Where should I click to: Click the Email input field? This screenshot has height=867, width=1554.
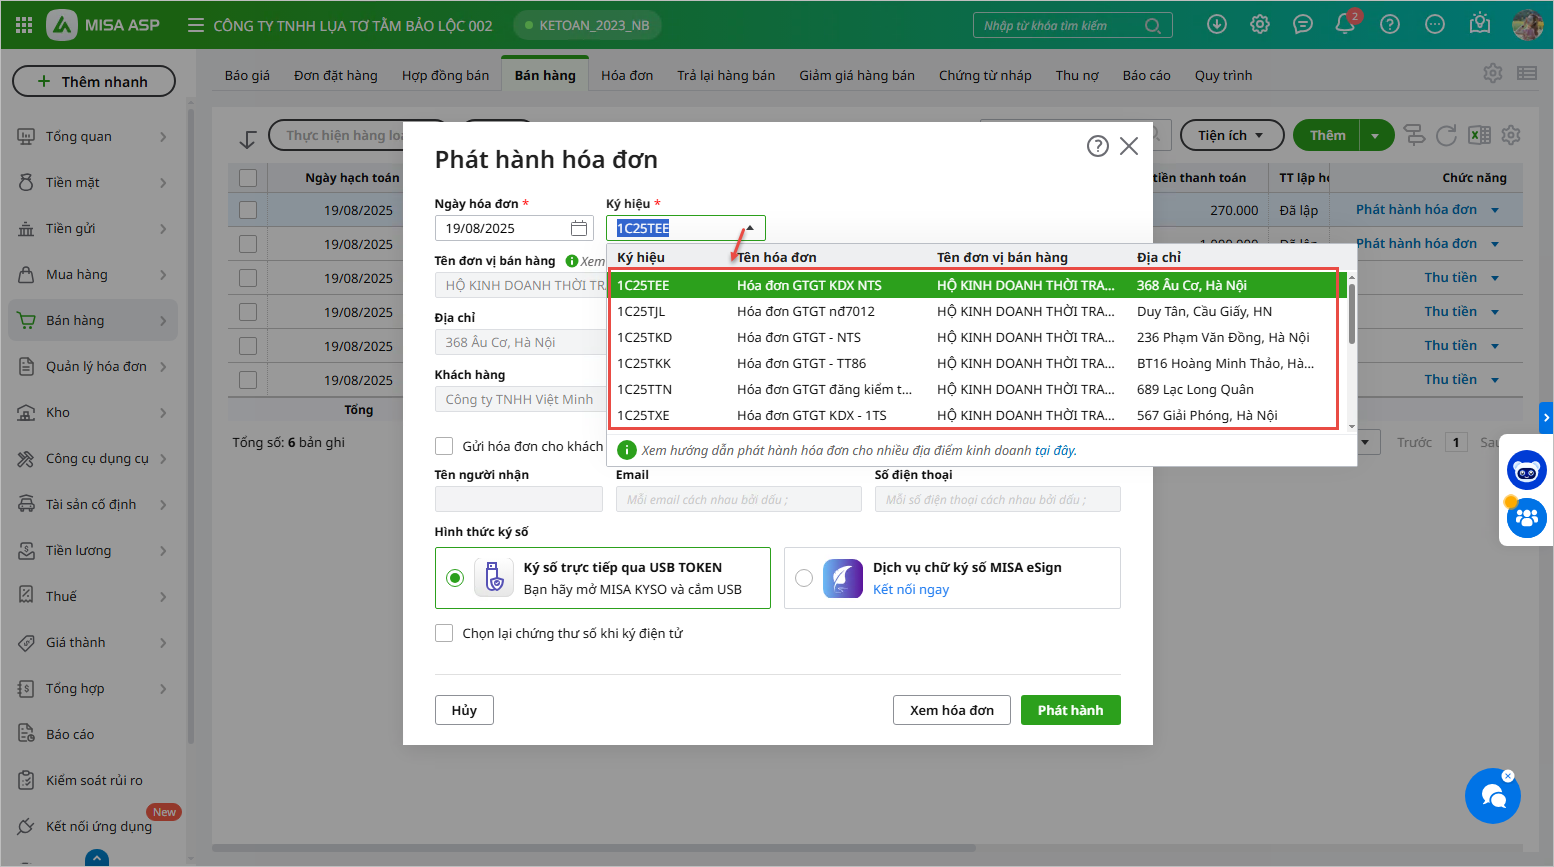tap(738, 499)
